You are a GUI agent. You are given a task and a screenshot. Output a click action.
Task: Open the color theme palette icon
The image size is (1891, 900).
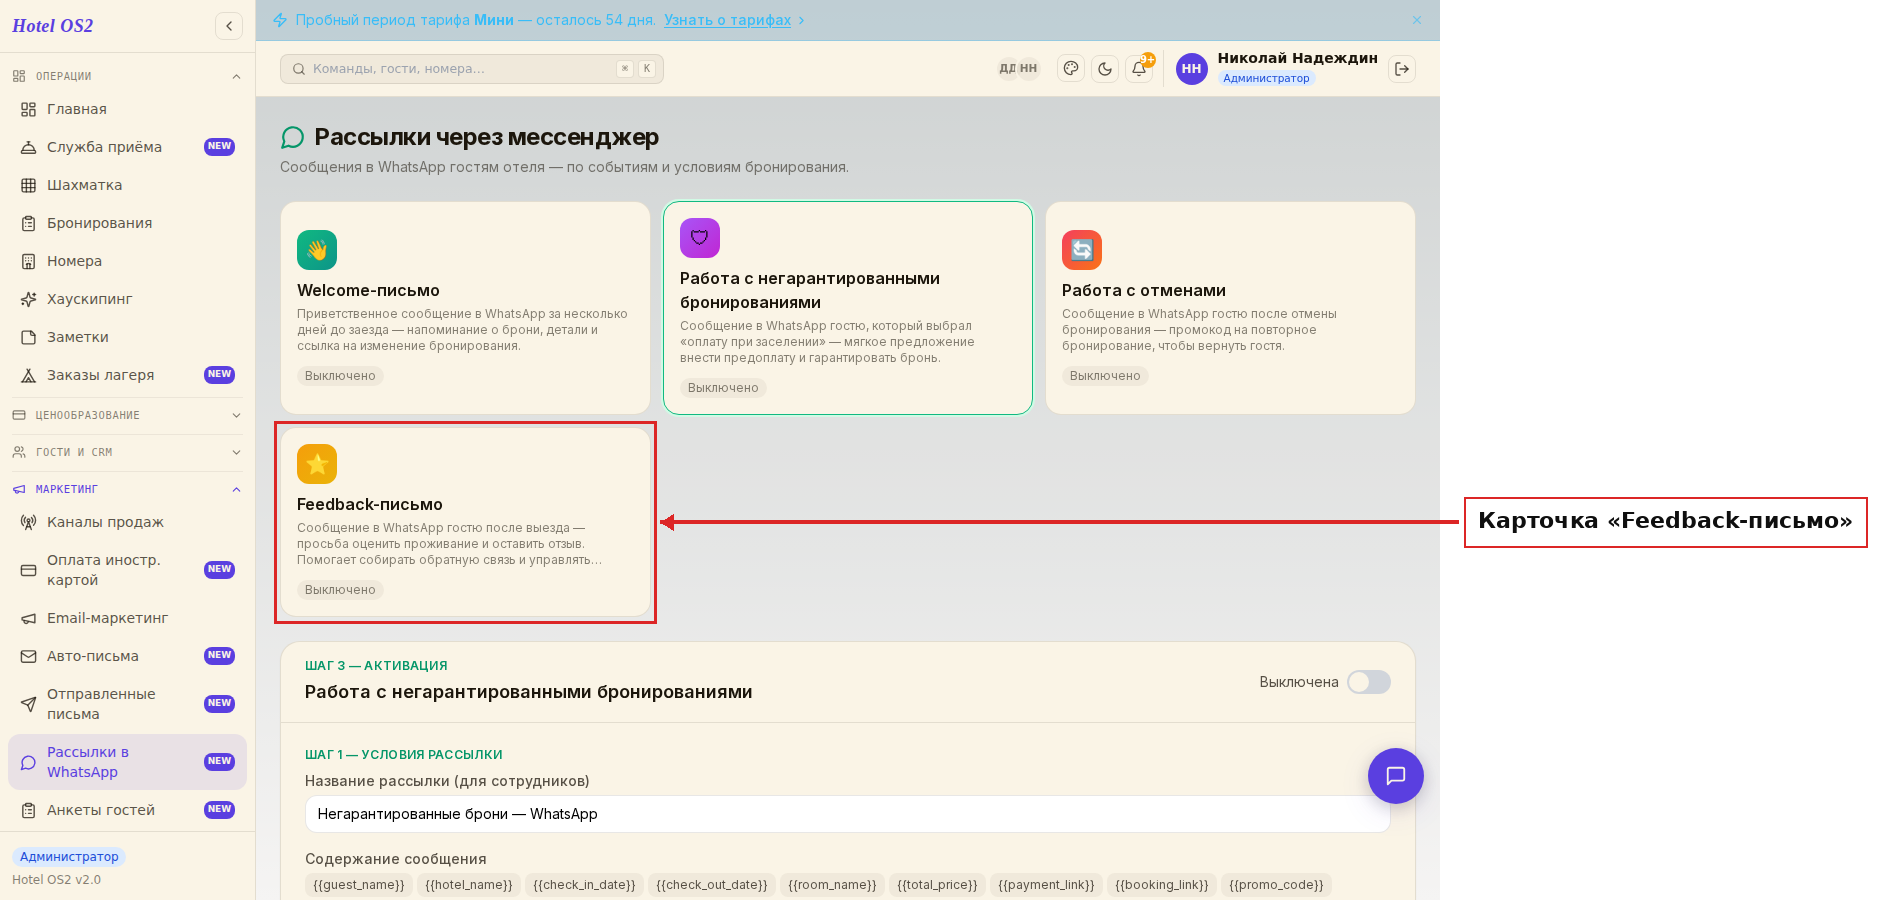[x=1071, y=69]
